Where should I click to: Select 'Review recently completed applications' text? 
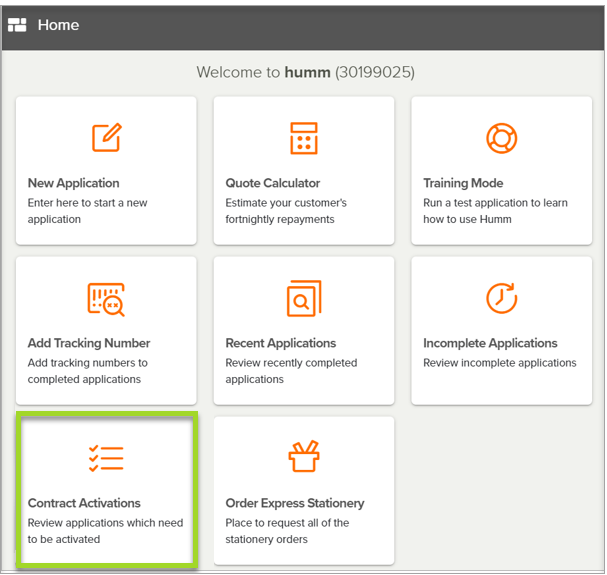pyautogui.click(x=291, y=371)
